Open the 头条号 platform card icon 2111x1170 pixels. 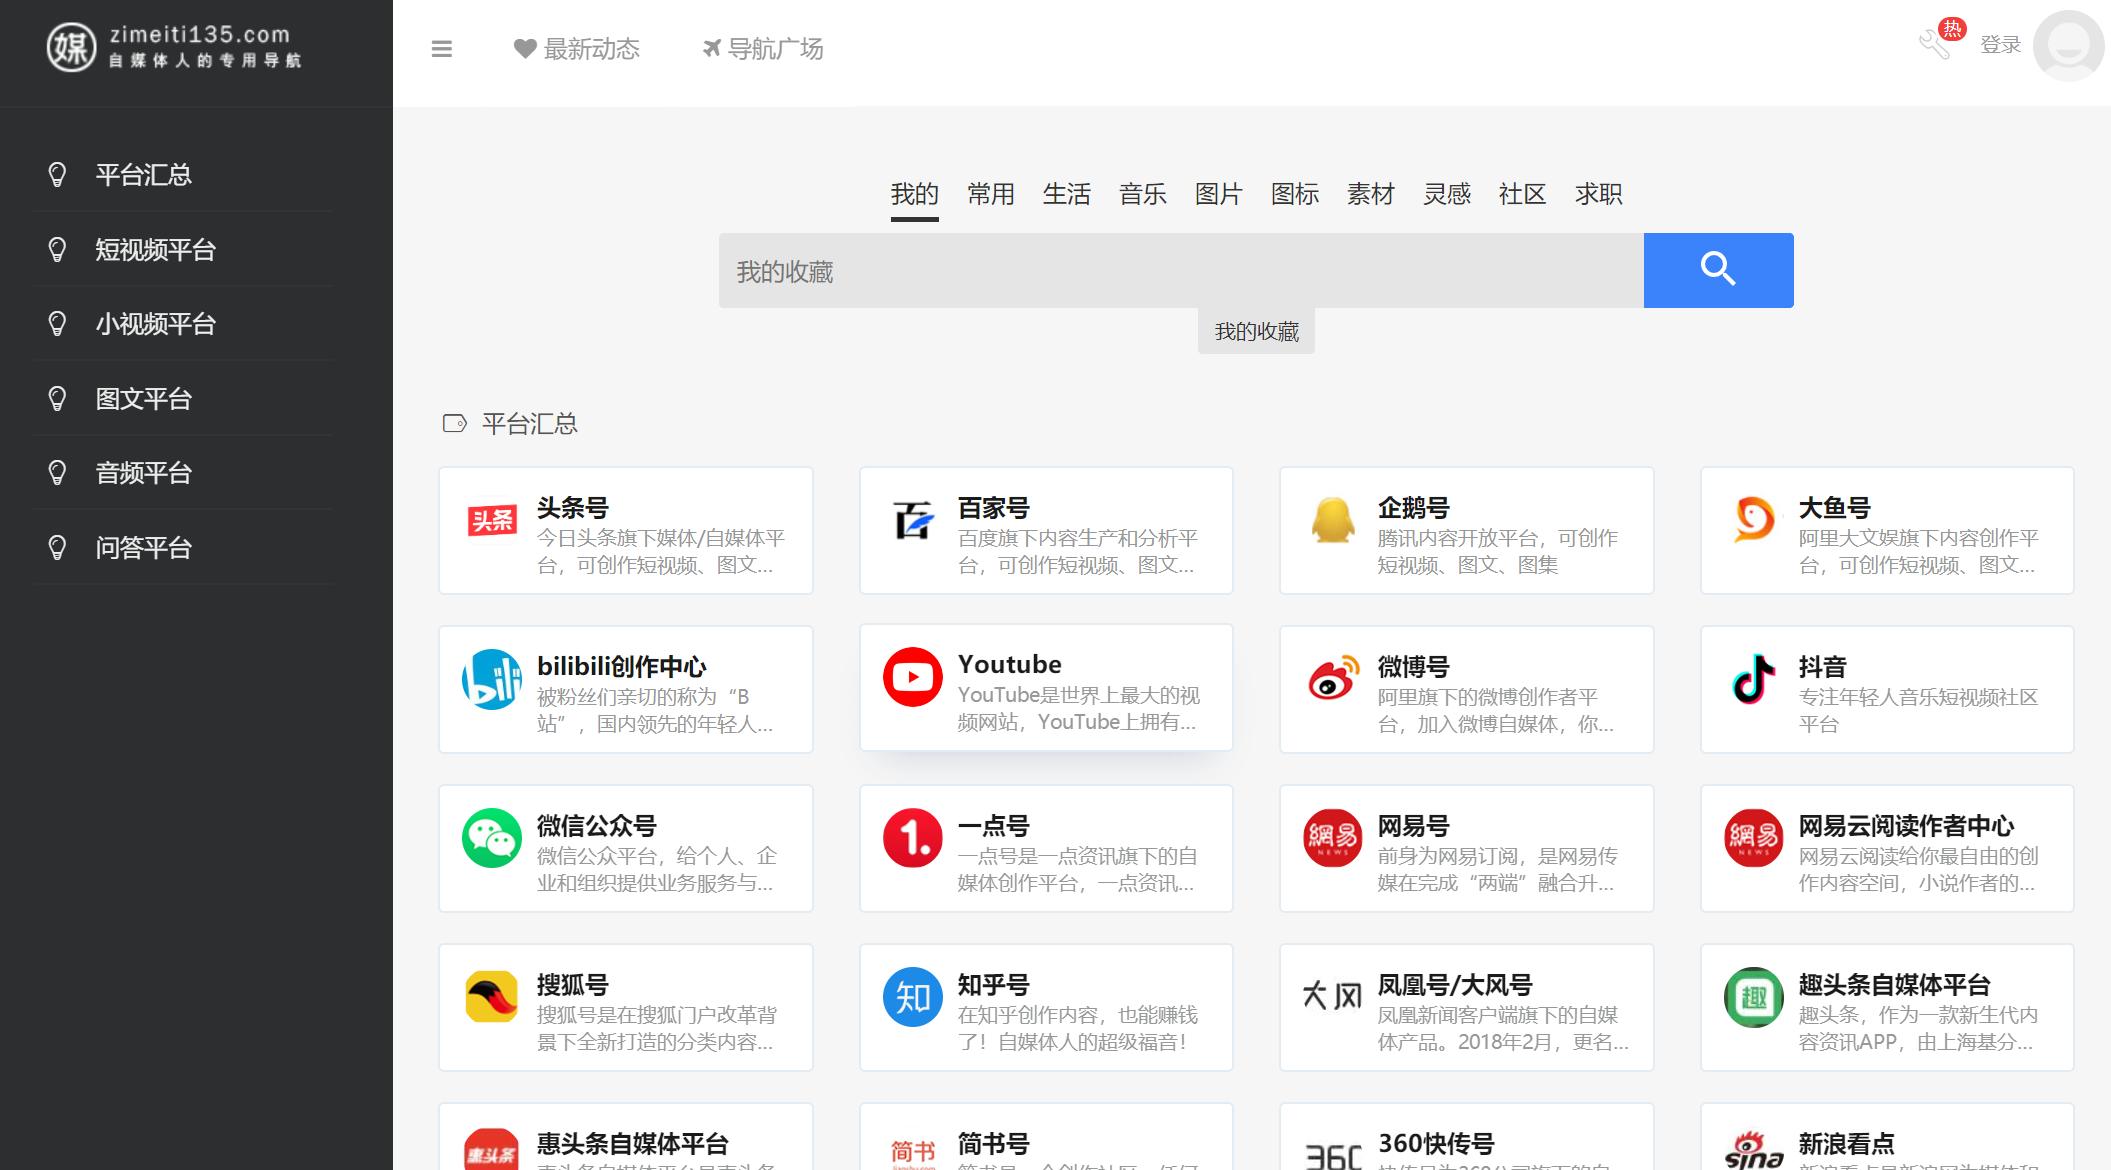[492, 520]
